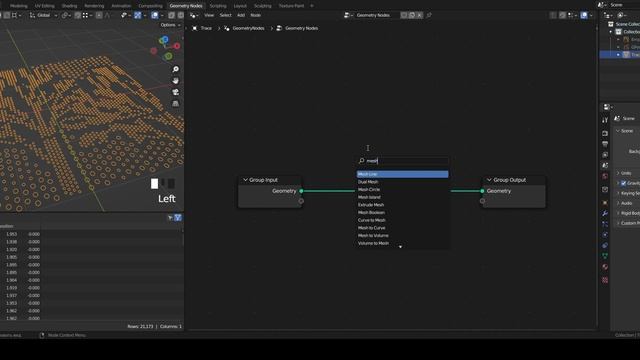Toggle viewport X-ray button
Viewport: 640px width, 360px height.
click(171, 15)
